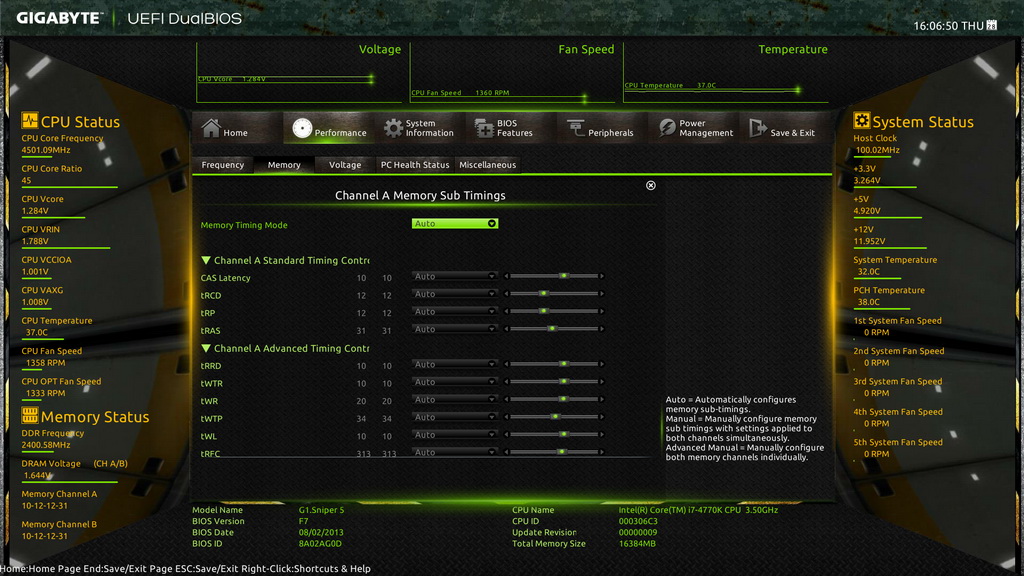Image resolution: width=1024 pixels, height=576 pixels.
Task: Open the BIOS Features chip icon
Action: (485, 128)
